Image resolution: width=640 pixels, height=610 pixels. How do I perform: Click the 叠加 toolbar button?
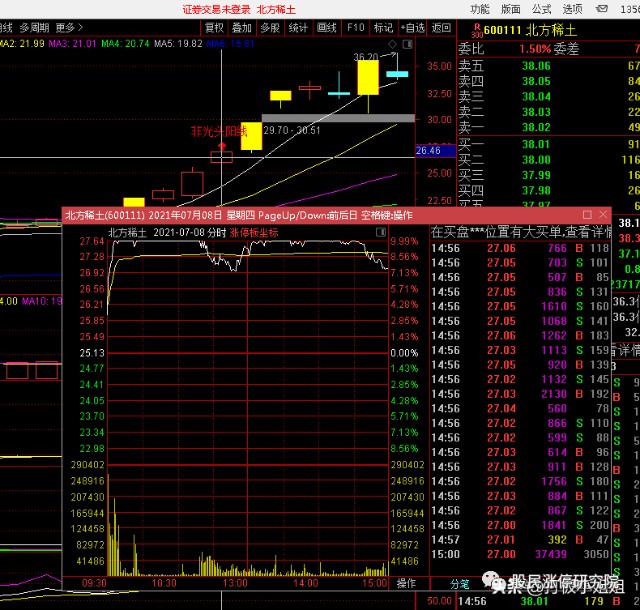[x=242, y=28]
